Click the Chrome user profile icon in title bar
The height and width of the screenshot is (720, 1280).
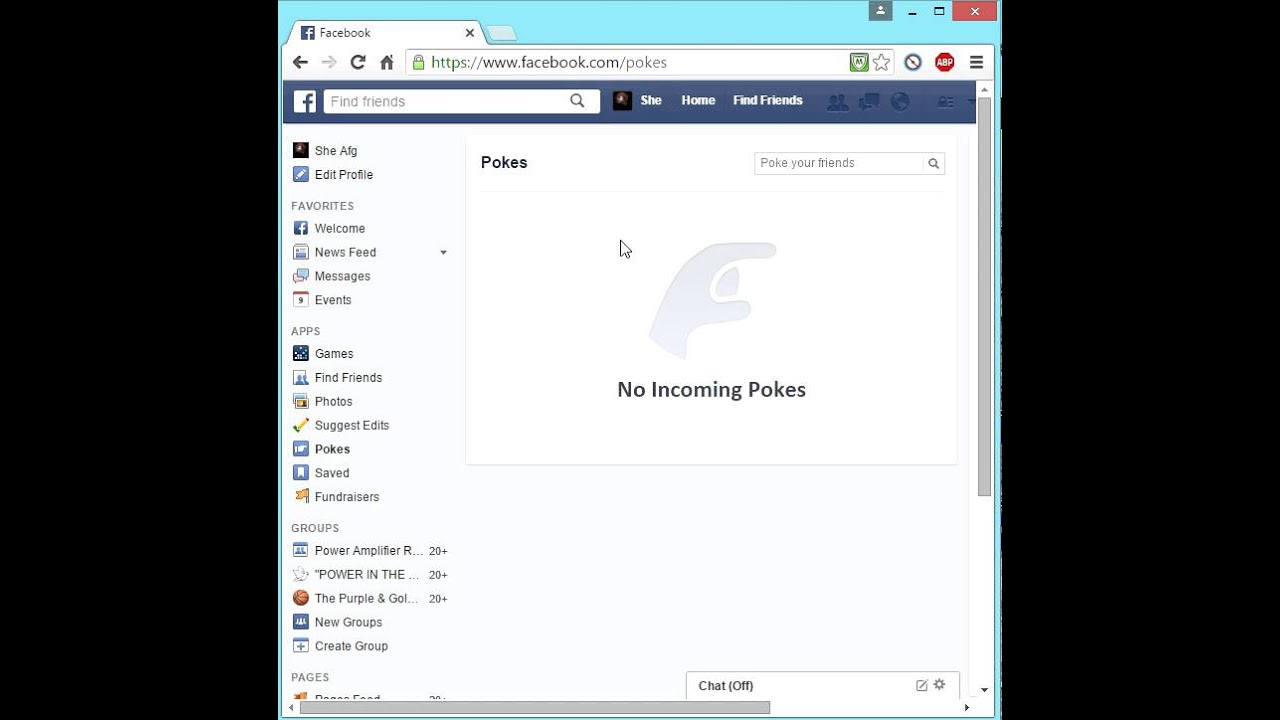tap(880, 11)
